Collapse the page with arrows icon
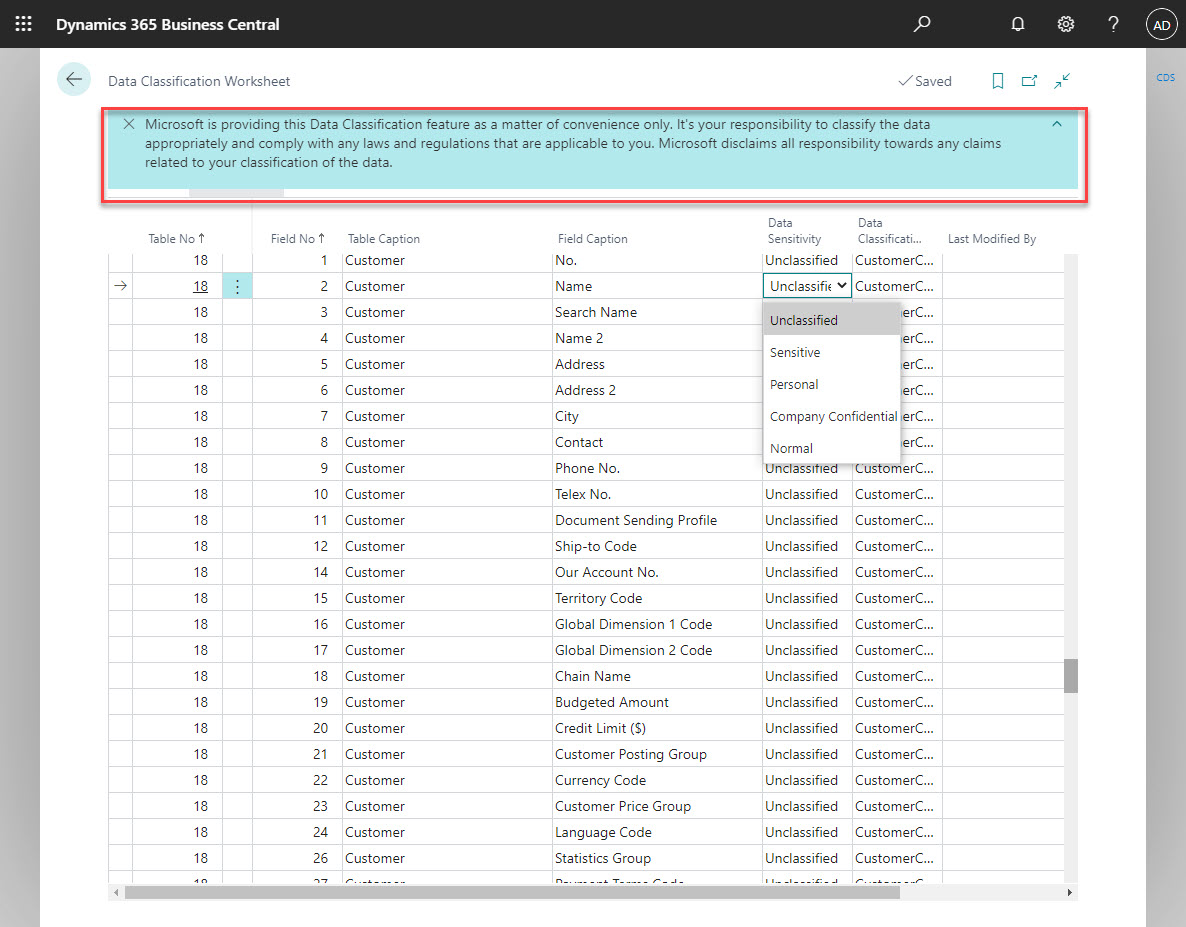 1062,81
